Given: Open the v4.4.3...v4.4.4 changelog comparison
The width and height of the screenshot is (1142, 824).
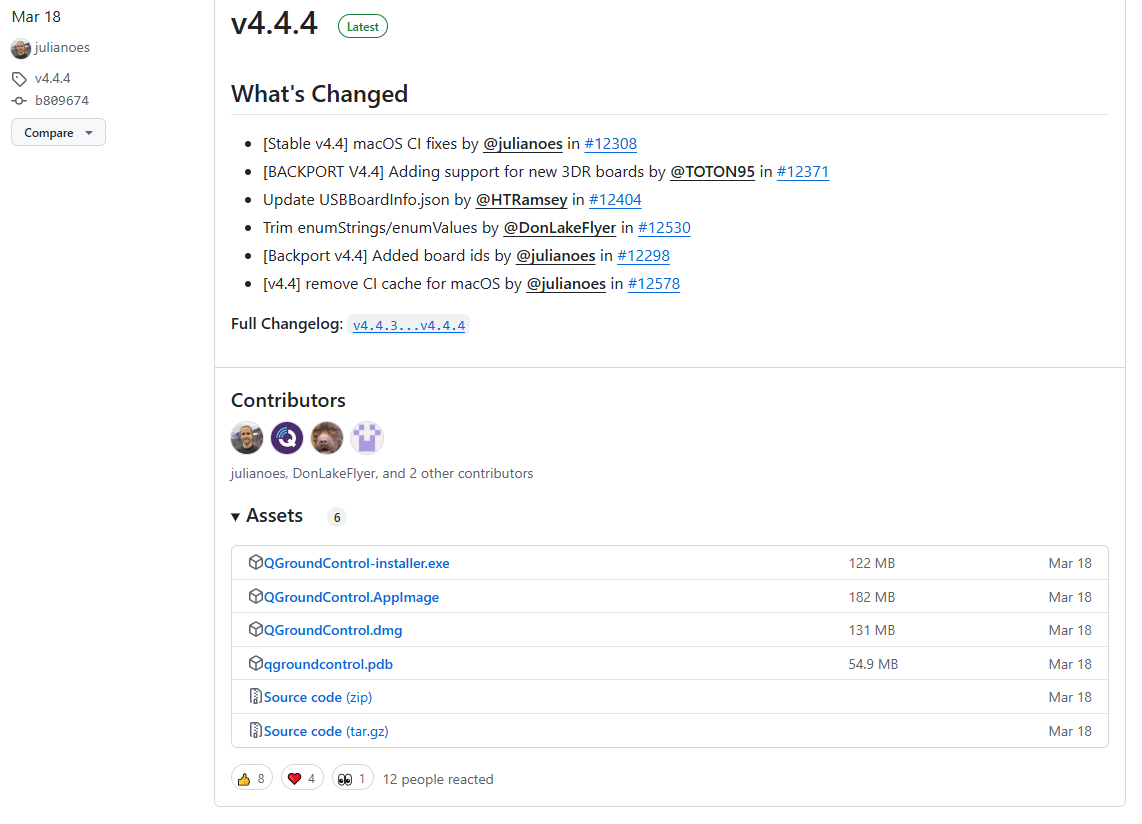Looking at the screenshot, I should click(x=408, y=324).
